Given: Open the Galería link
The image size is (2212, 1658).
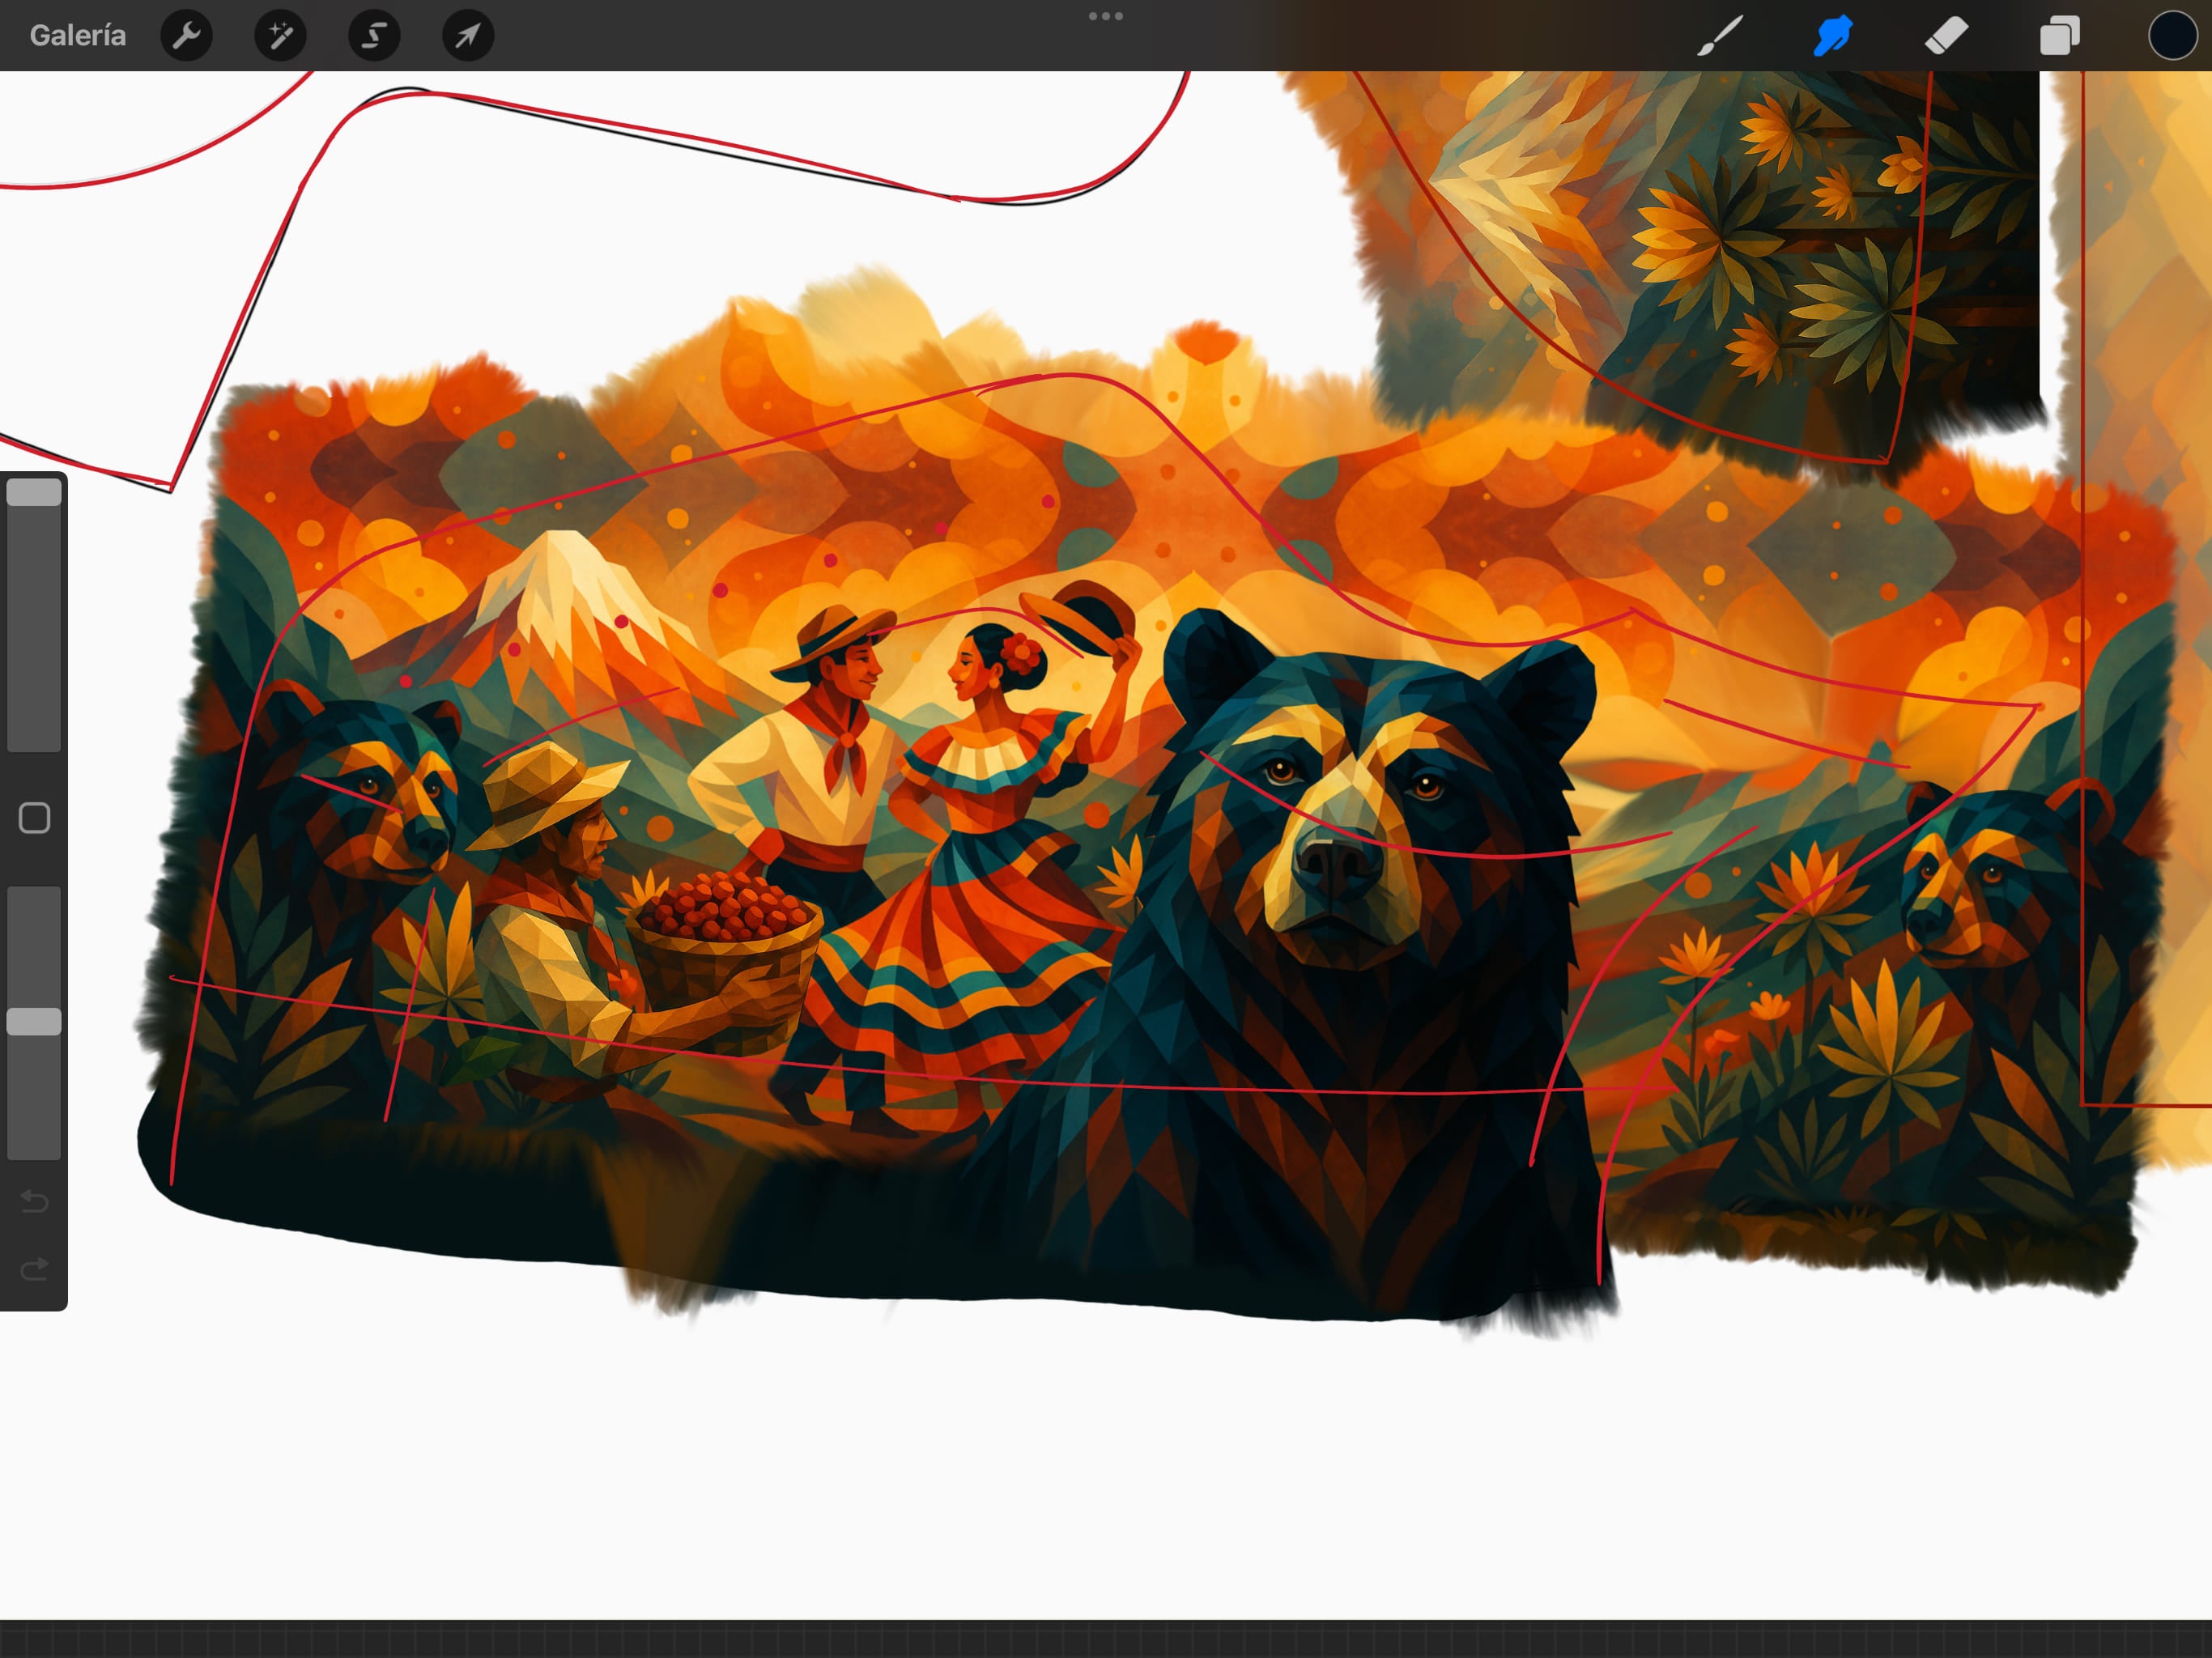Looking at the screenshot, I should point(78,36).
